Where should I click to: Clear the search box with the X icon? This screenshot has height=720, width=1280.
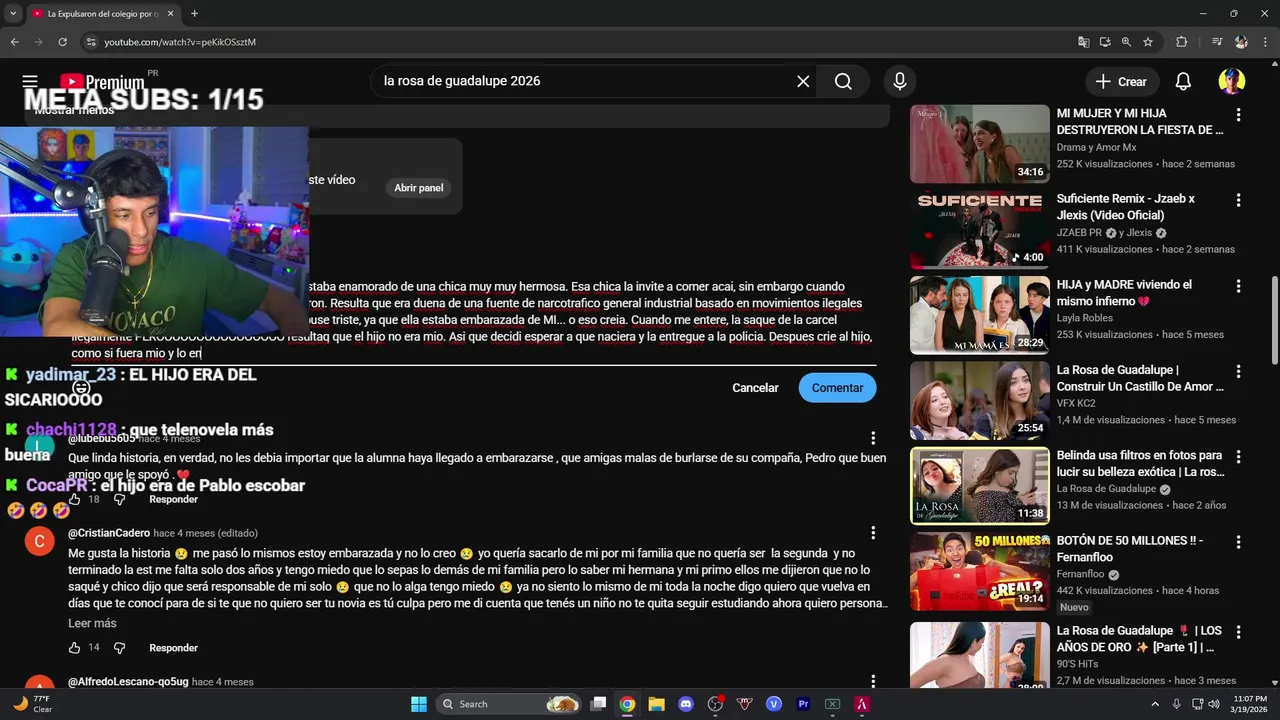point(803,81)
